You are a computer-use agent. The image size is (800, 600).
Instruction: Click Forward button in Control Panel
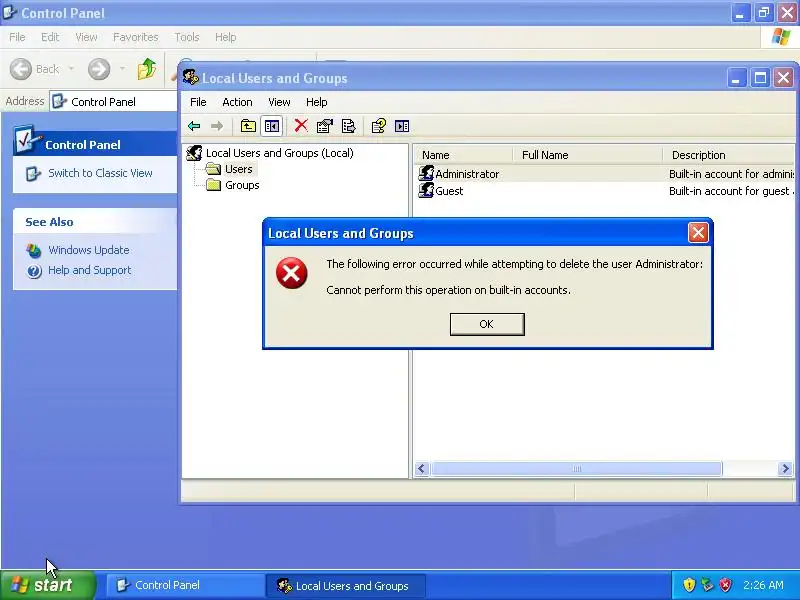coord(99,69)
